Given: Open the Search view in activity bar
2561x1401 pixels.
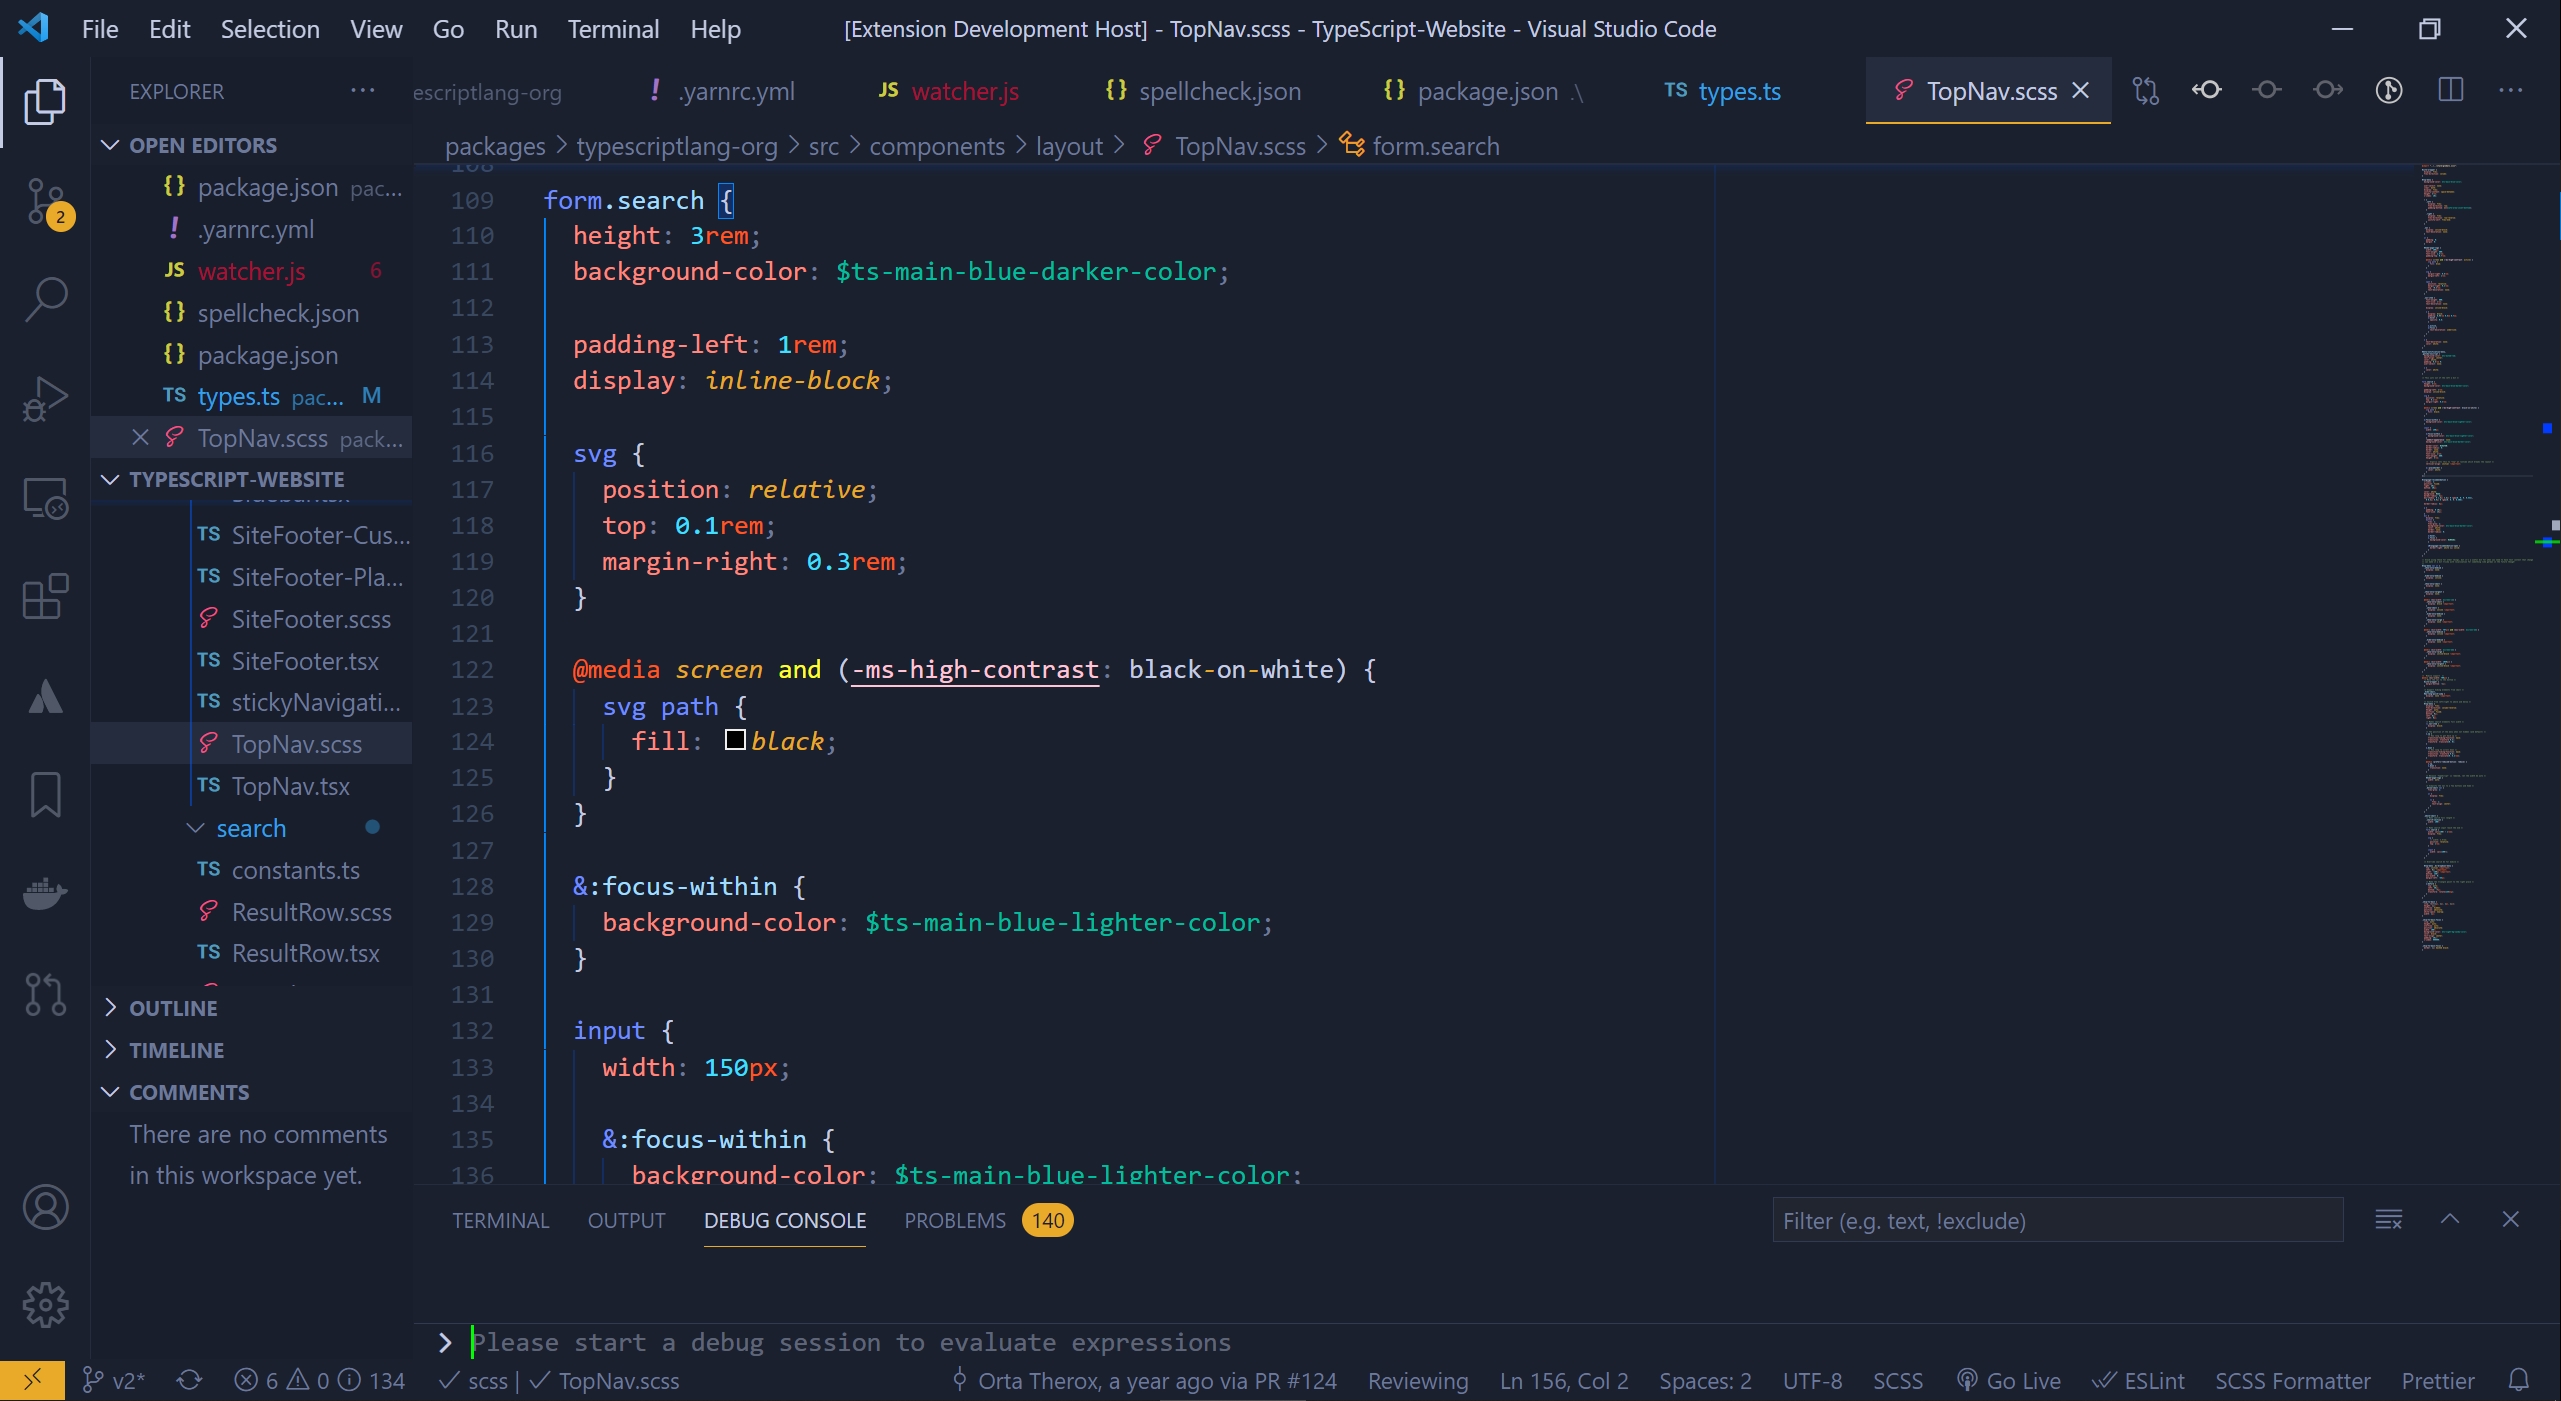Looking at the screenshot, I should [x=45, y=299].
